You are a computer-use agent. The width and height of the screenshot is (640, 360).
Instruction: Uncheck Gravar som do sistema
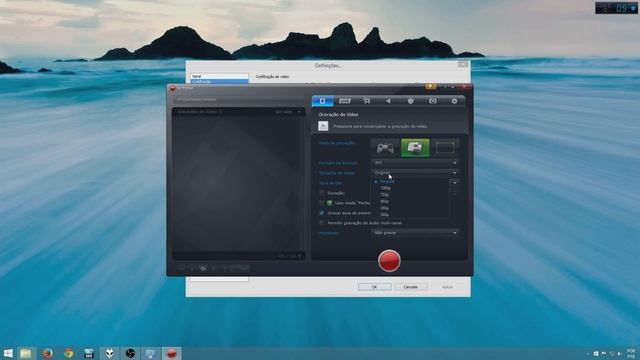point(322,213)
